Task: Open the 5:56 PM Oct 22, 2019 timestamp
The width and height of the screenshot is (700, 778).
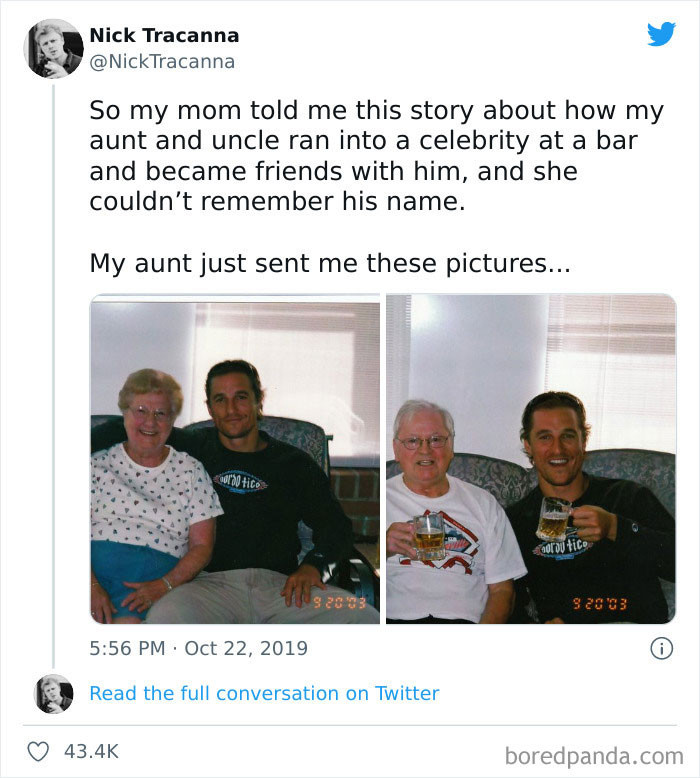Action: tap(198, 648)
